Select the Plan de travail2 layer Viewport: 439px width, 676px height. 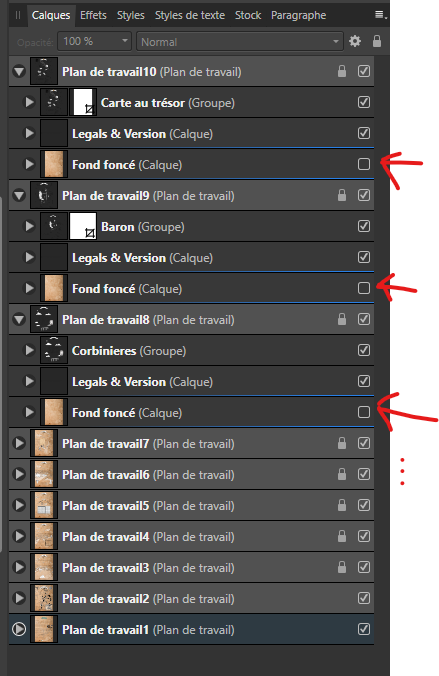tap(191, 598)
